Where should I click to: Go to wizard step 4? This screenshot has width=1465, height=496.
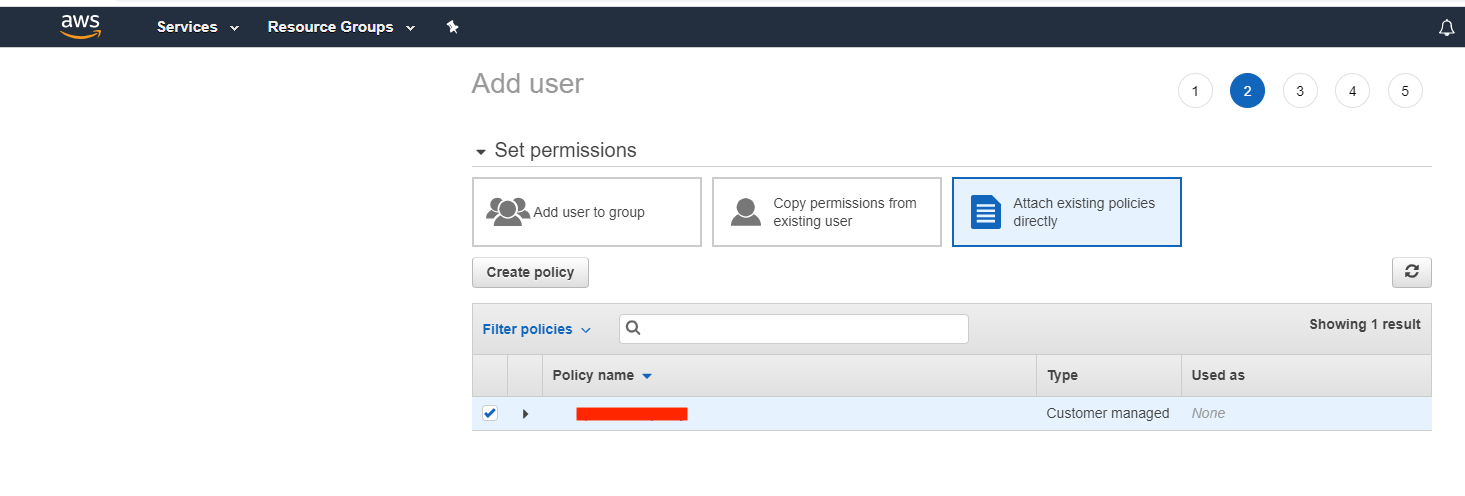tap(1352, 91)
